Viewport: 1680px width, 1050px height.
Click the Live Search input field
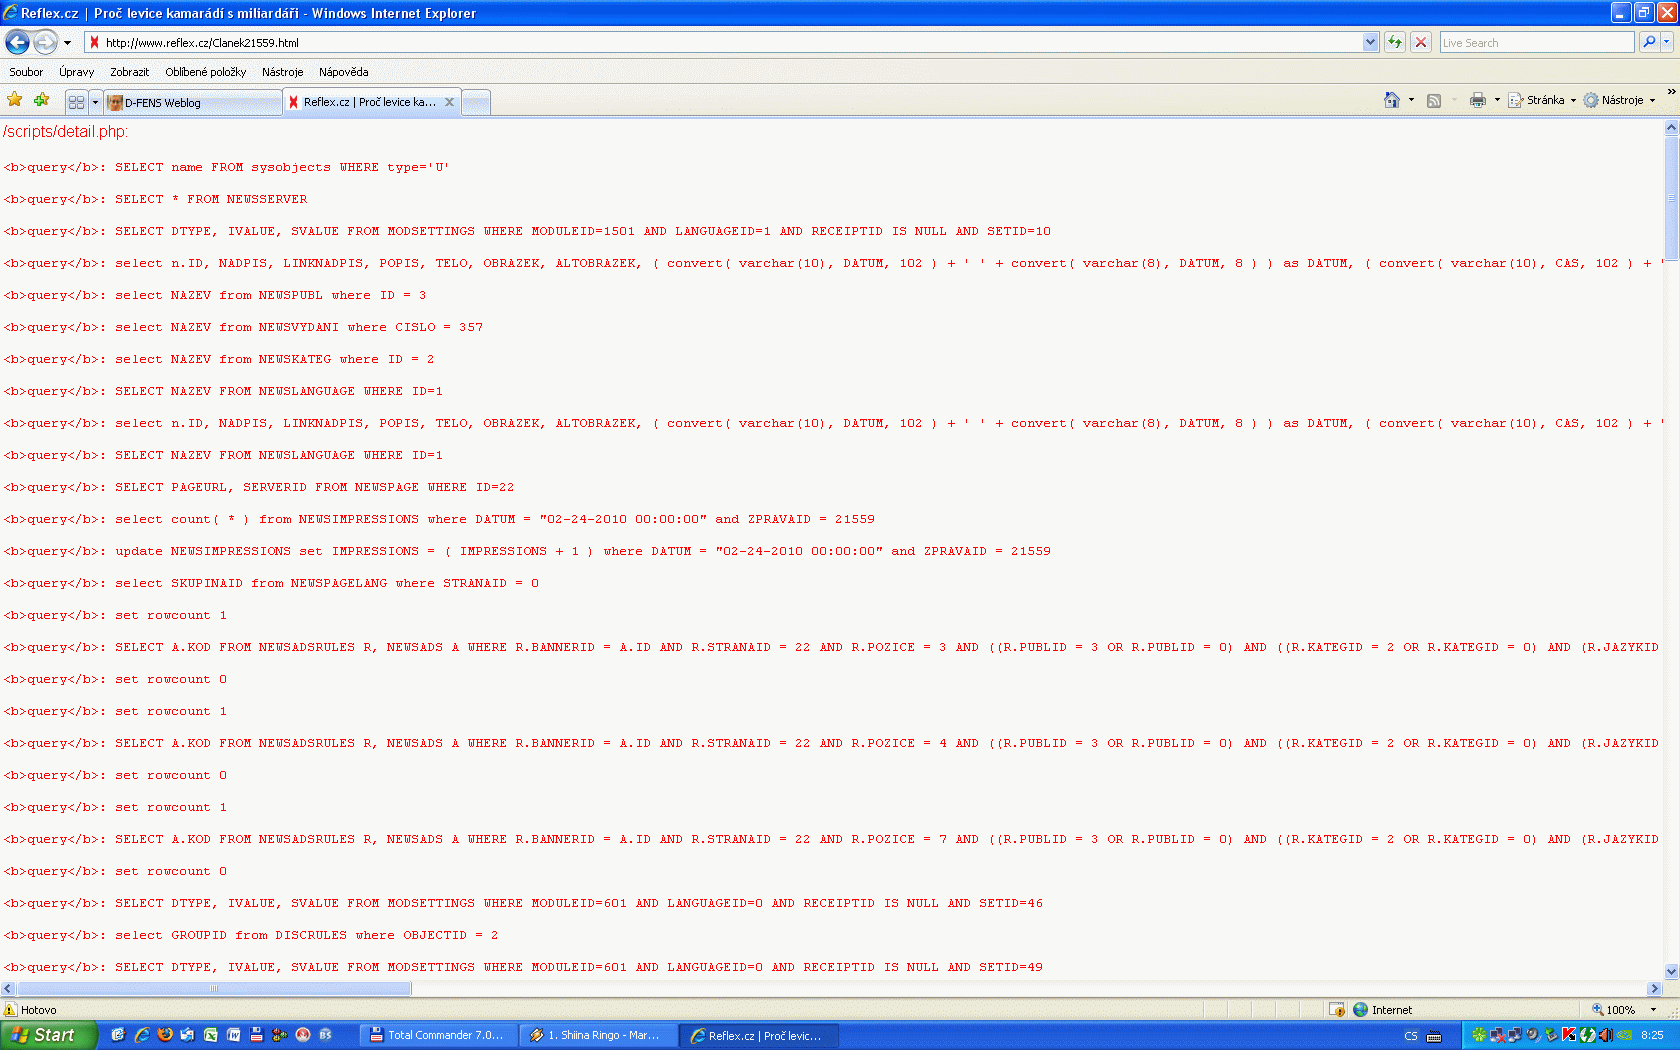point(1537,42)
